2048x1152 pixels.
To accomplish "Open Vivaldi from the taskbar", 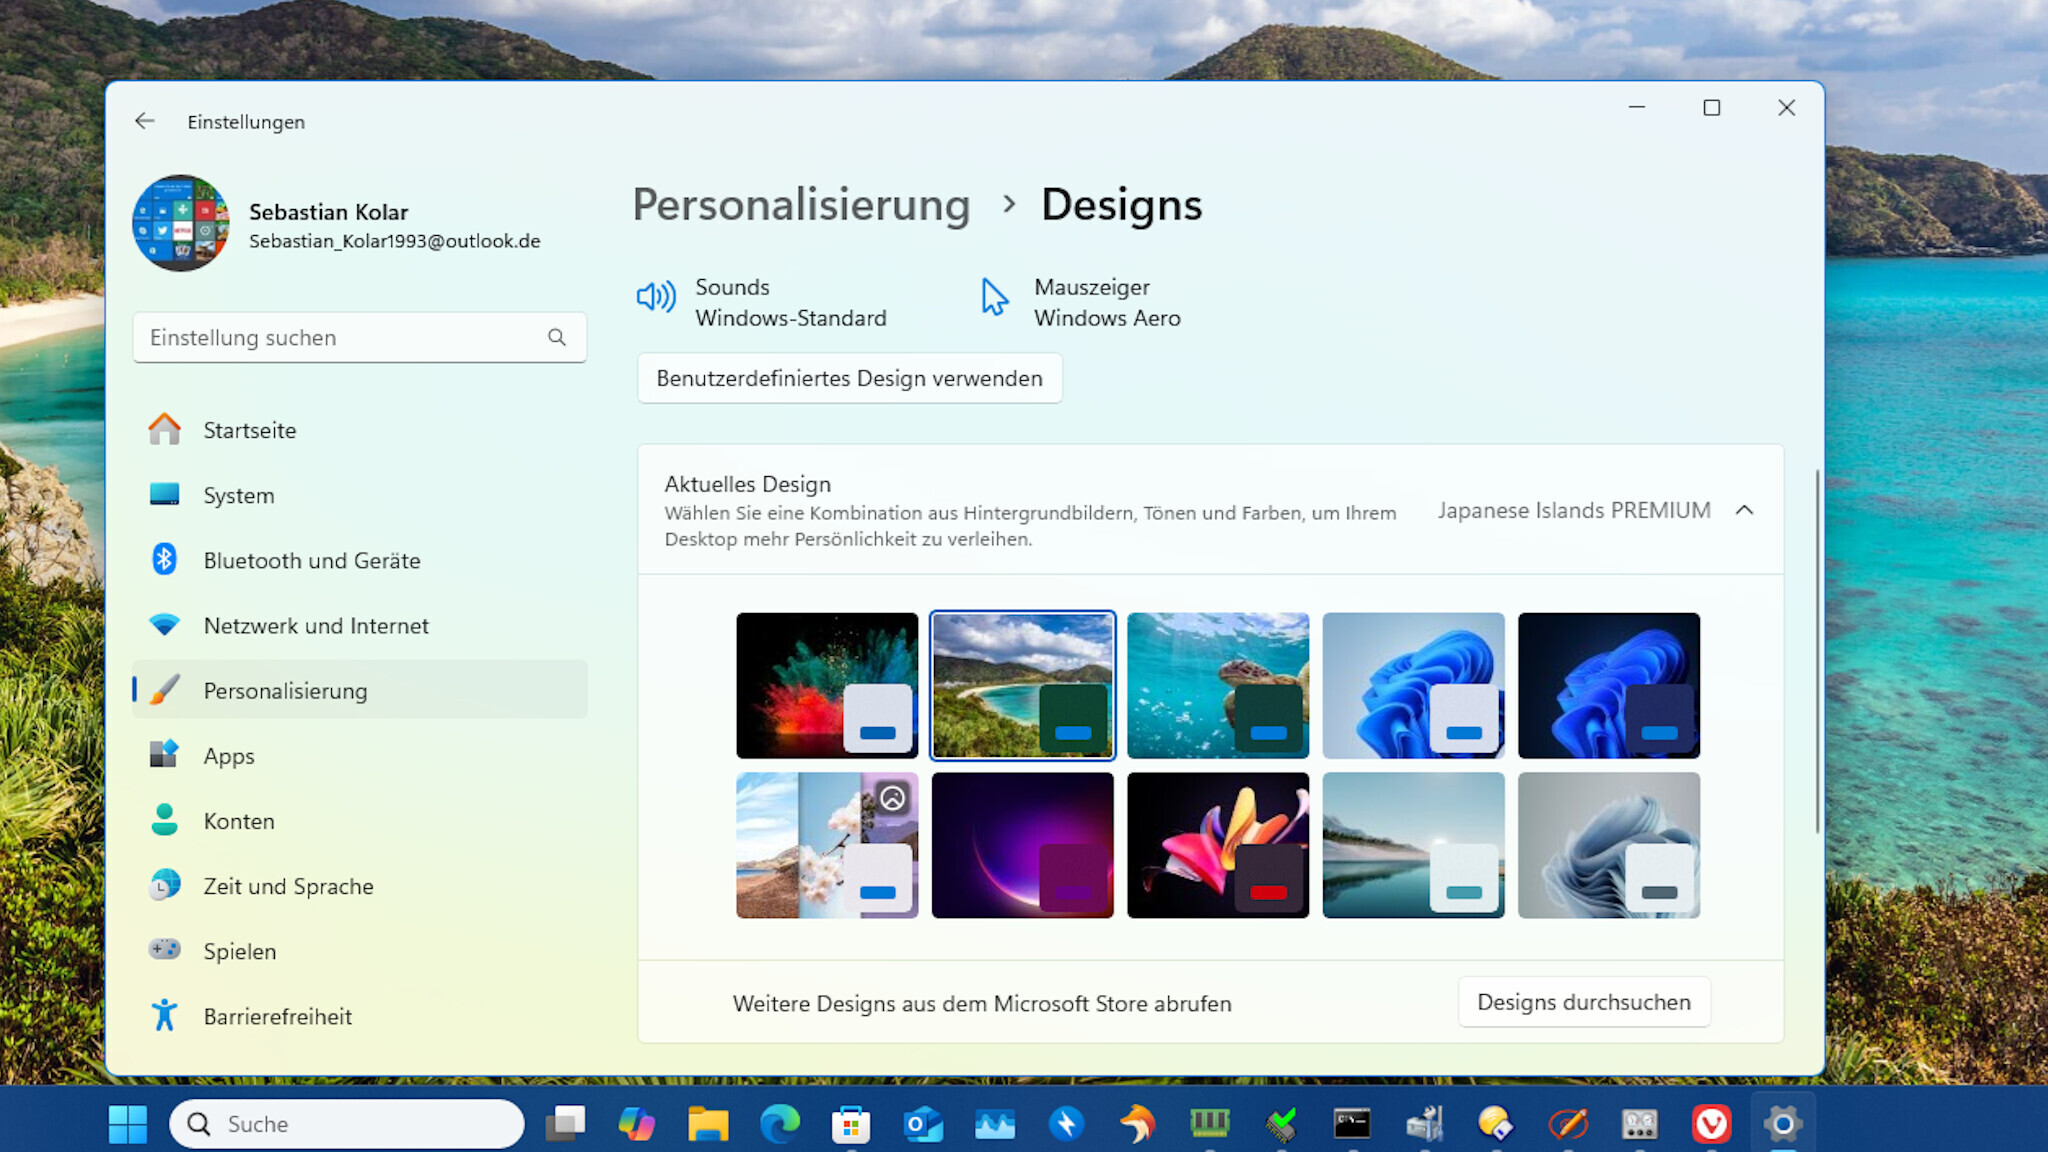I will [1711, 1123].
